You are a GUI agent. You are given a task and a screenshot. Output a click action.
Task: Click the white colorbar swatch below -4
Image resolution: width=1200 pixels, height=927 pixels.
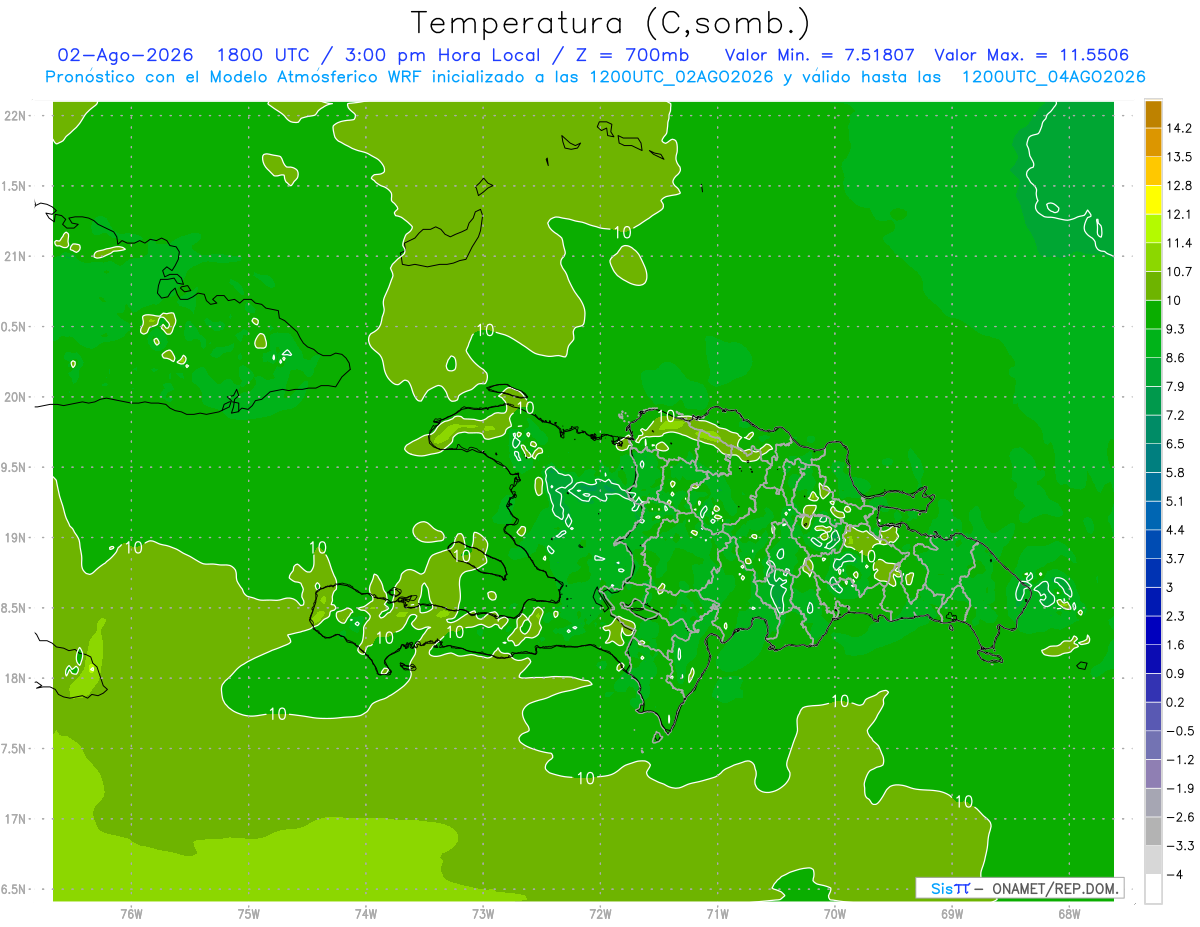pos(1153,889)
